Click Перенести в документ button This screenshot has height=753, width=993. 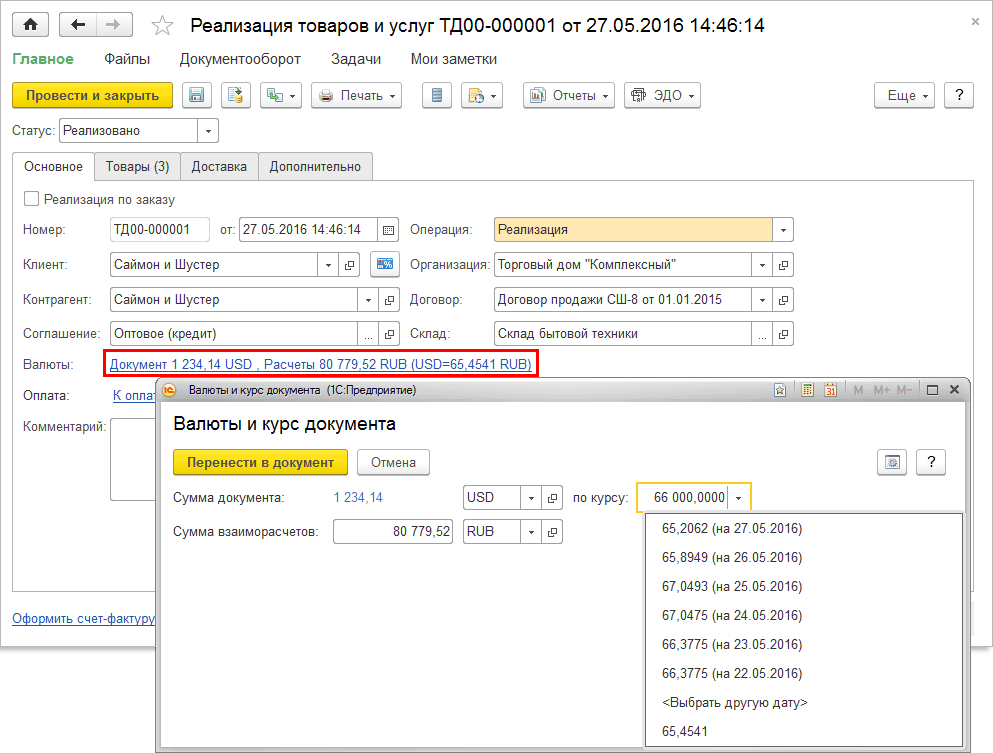(x=260, y=462)
